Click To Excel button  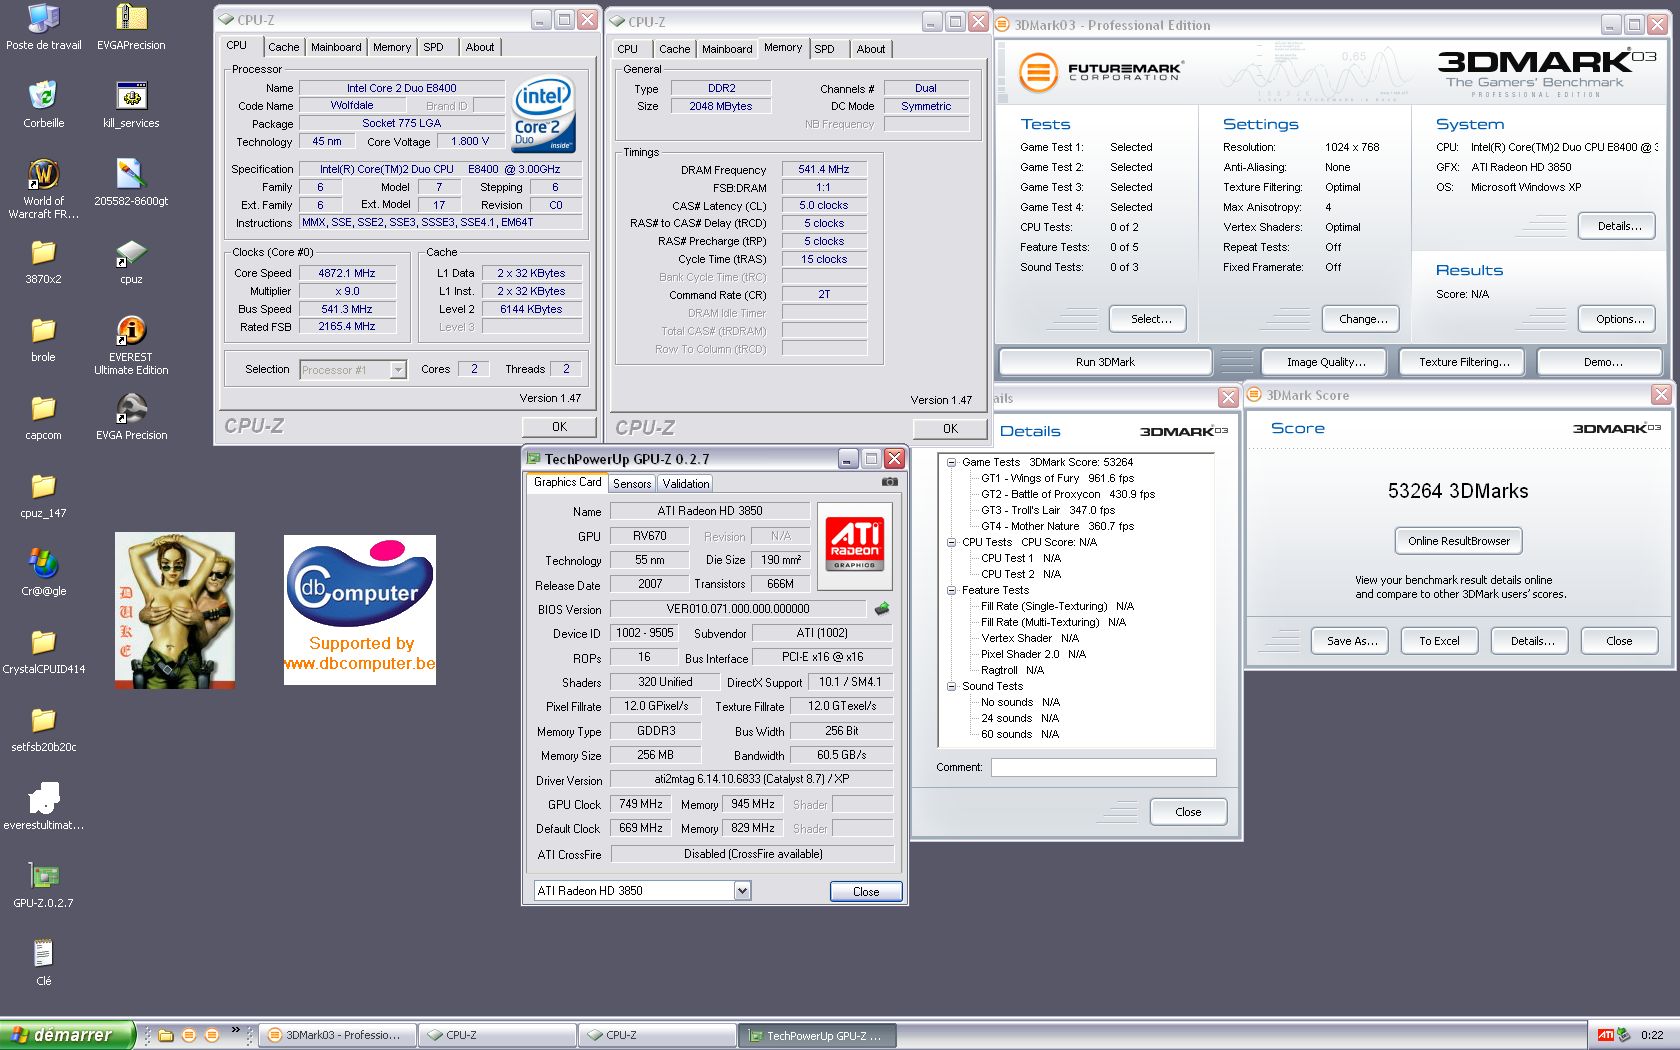[1439, 641]
